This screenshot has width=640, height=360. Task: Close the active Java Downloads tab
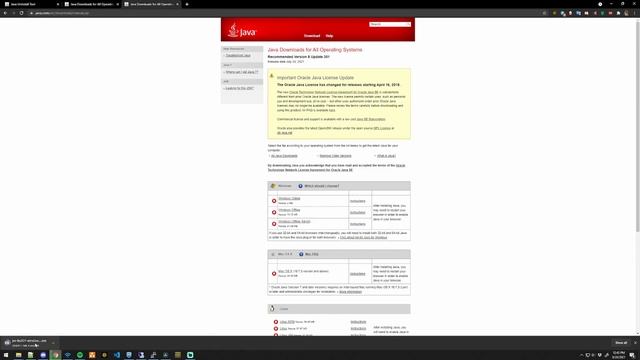point(178,4)
